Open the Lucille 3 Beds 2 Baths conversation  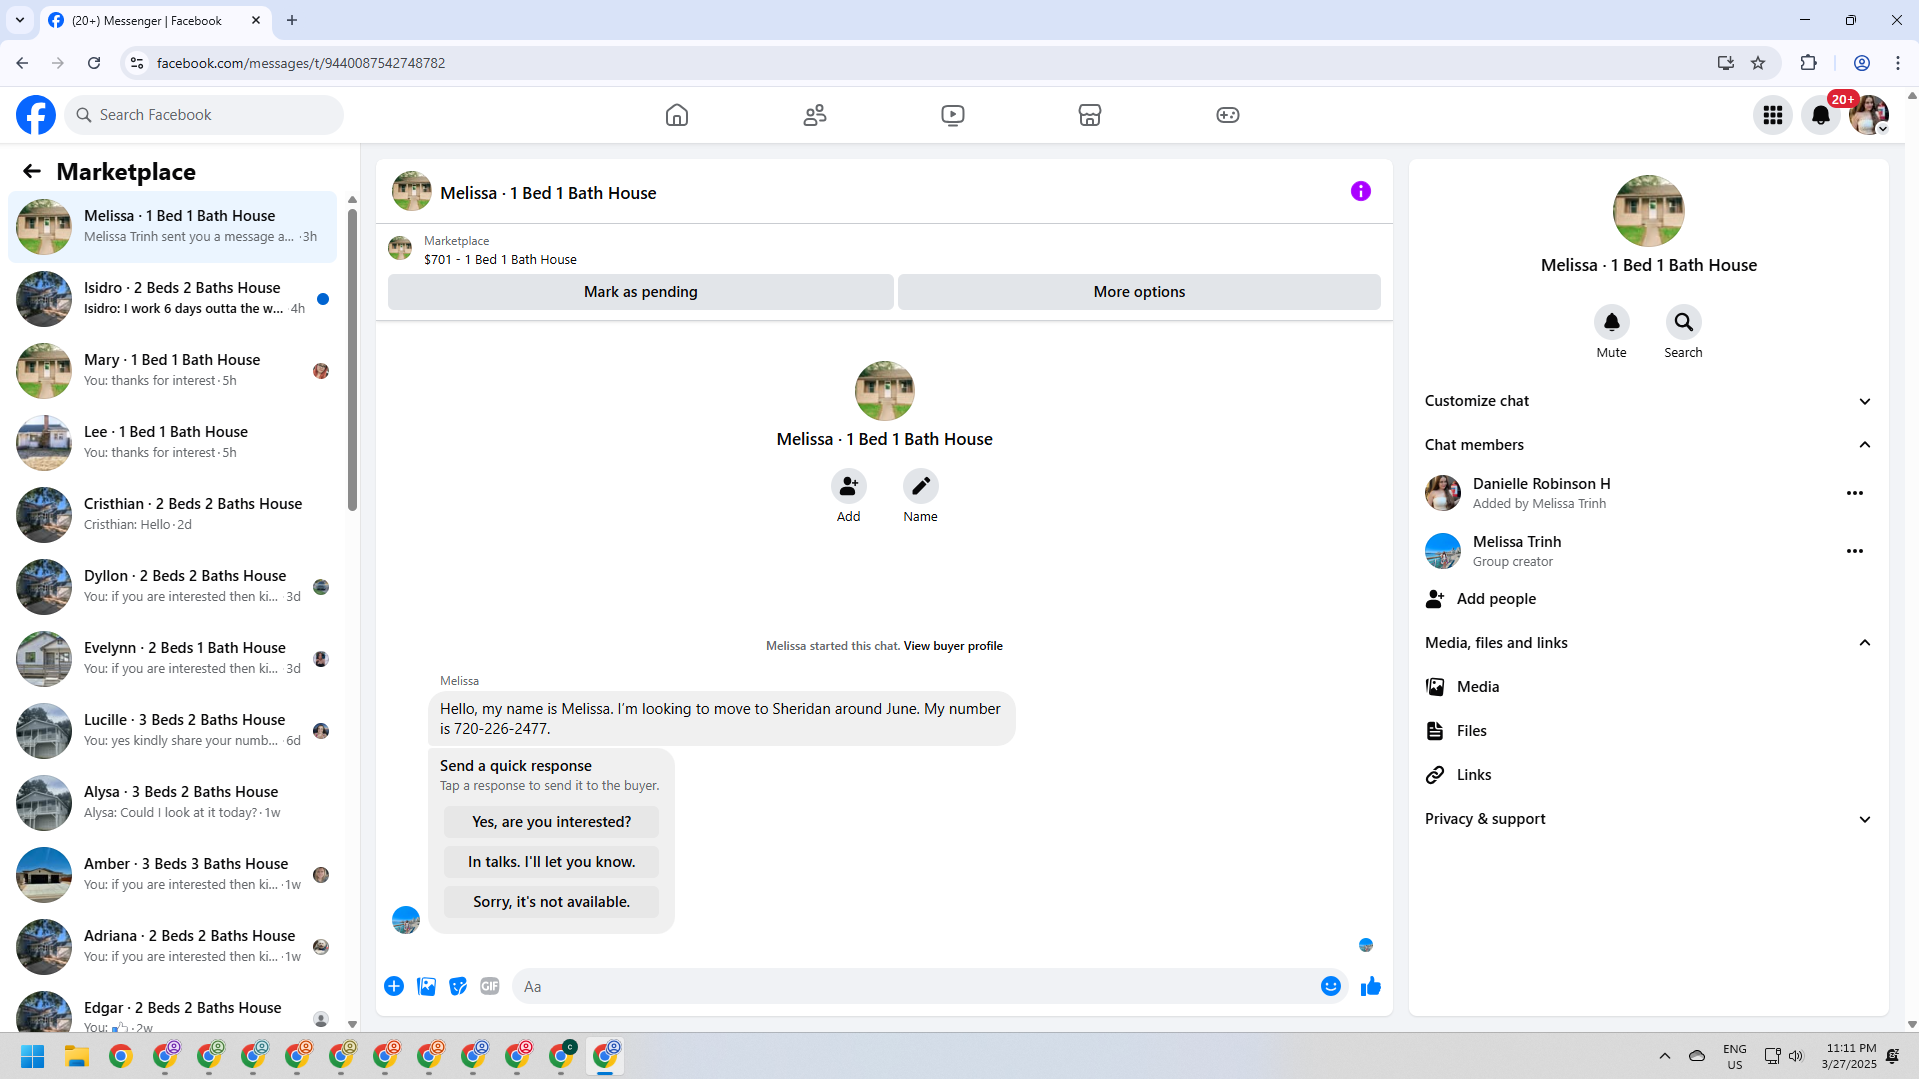coord(172,730)
